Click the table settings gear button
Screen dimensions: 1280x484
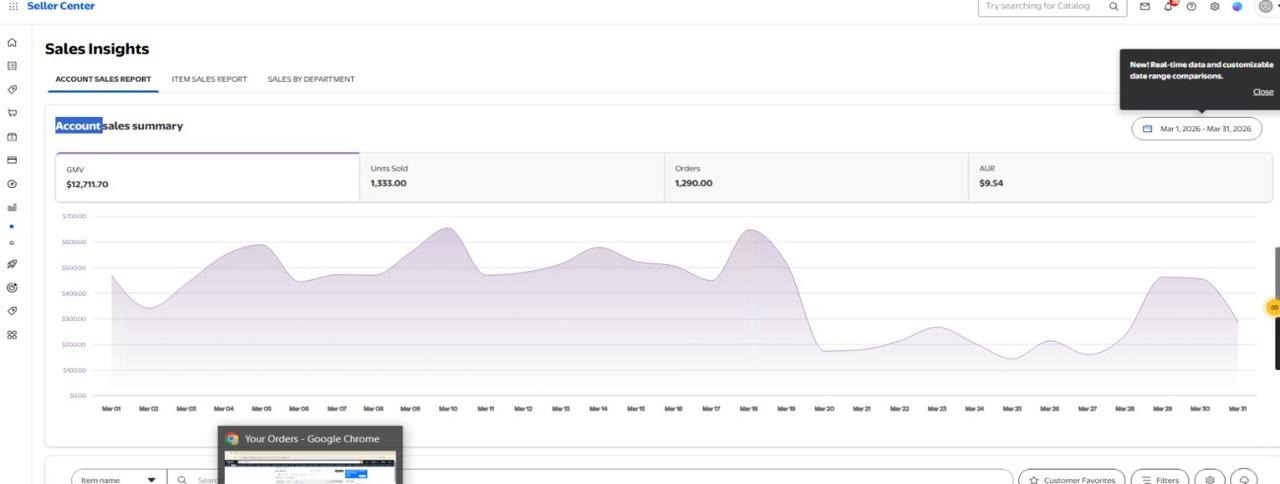(x=1210, y=480)
